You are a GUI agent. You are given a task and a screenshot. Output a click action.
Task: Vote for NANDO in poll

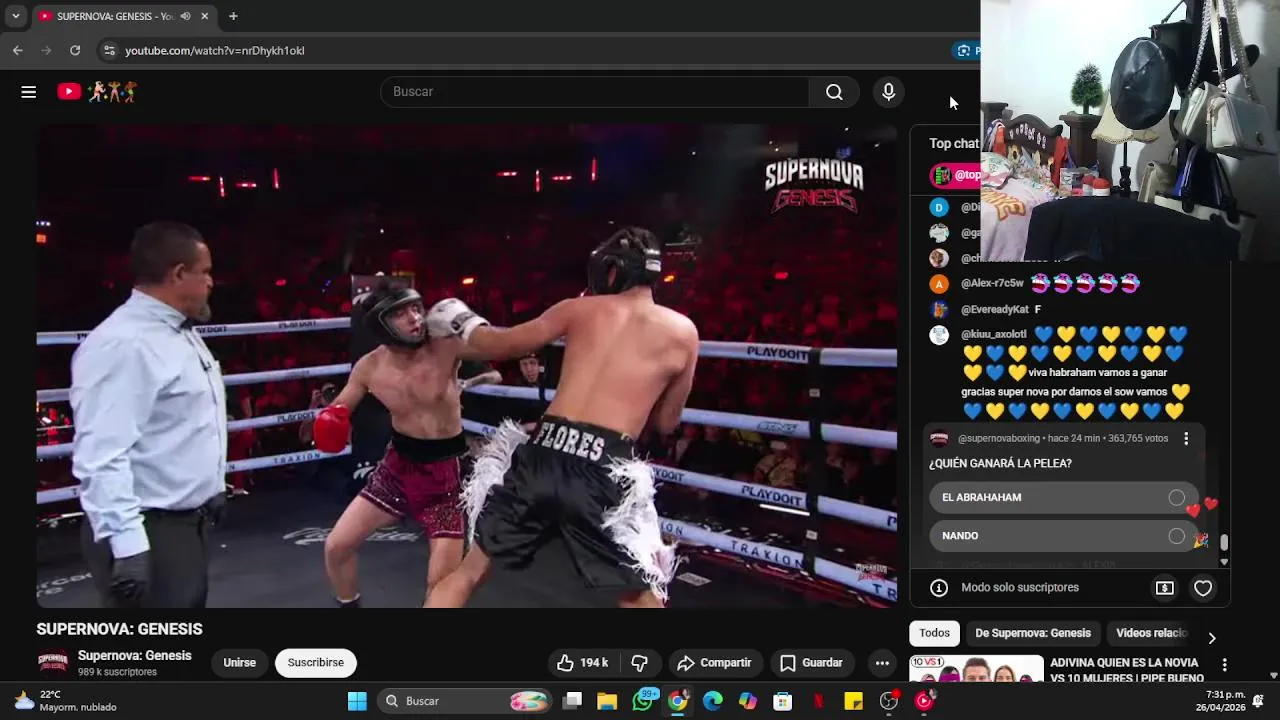[x=1063, y=536]
